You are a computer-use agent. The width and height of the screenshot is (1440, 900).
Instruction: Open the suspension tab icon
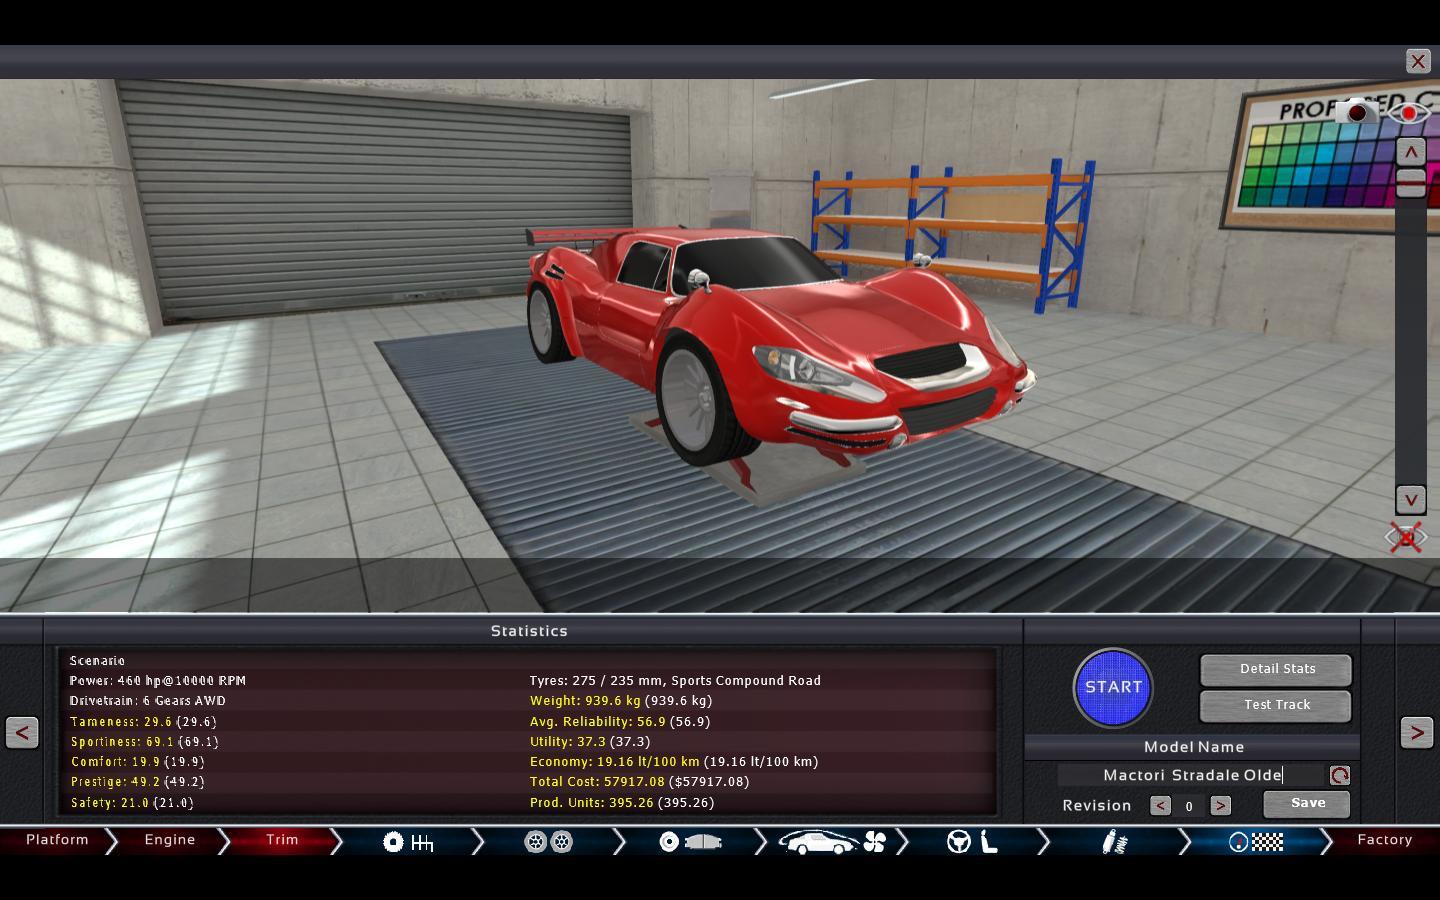pyautogui.click(x=1114, y=842)
